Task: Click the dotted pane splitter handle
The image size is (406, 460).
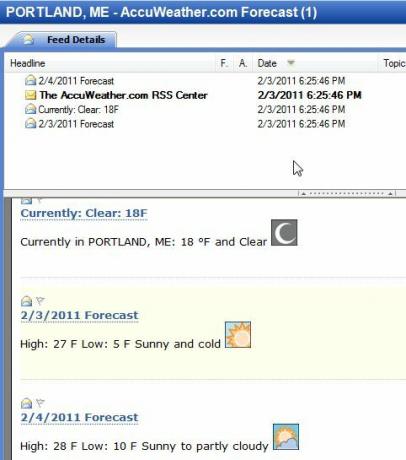Action: (347, 193)
